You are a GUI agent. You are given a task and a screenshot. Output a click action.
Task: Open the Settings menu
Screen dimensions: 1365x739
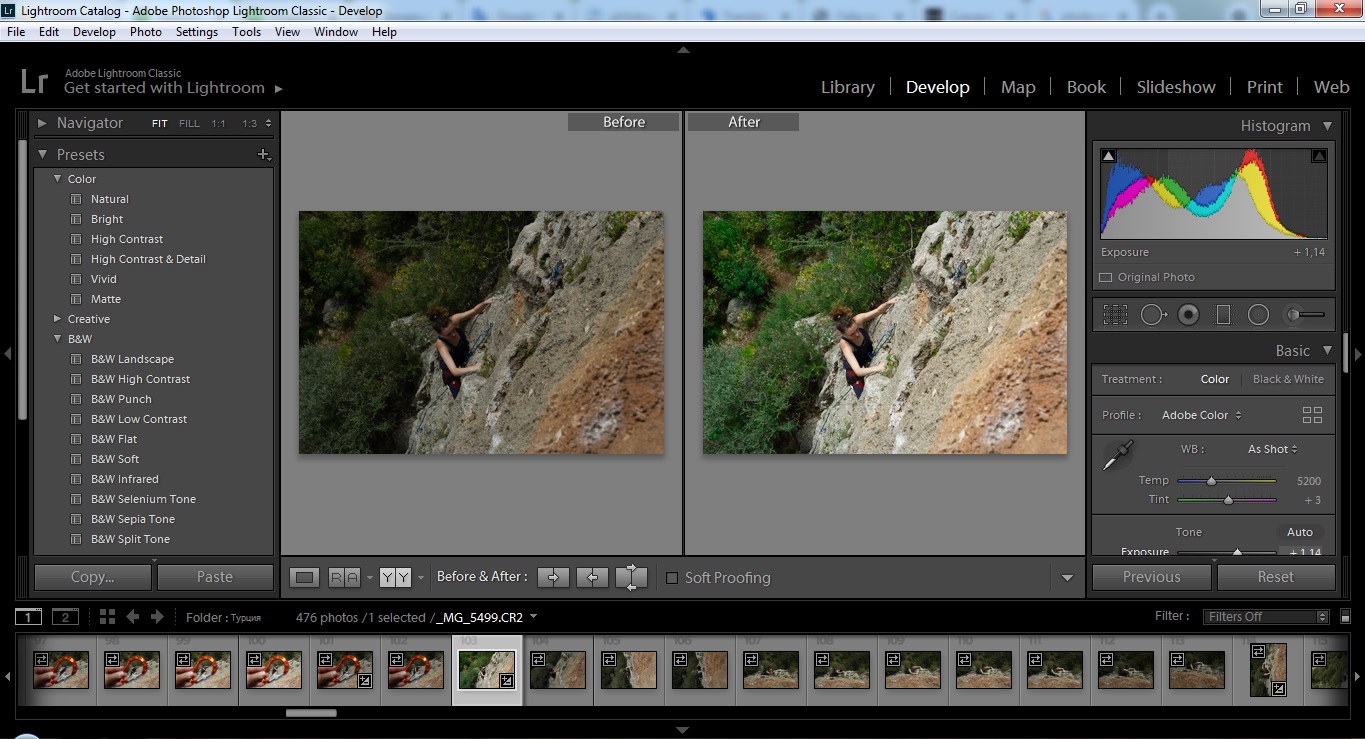[197, 32]
